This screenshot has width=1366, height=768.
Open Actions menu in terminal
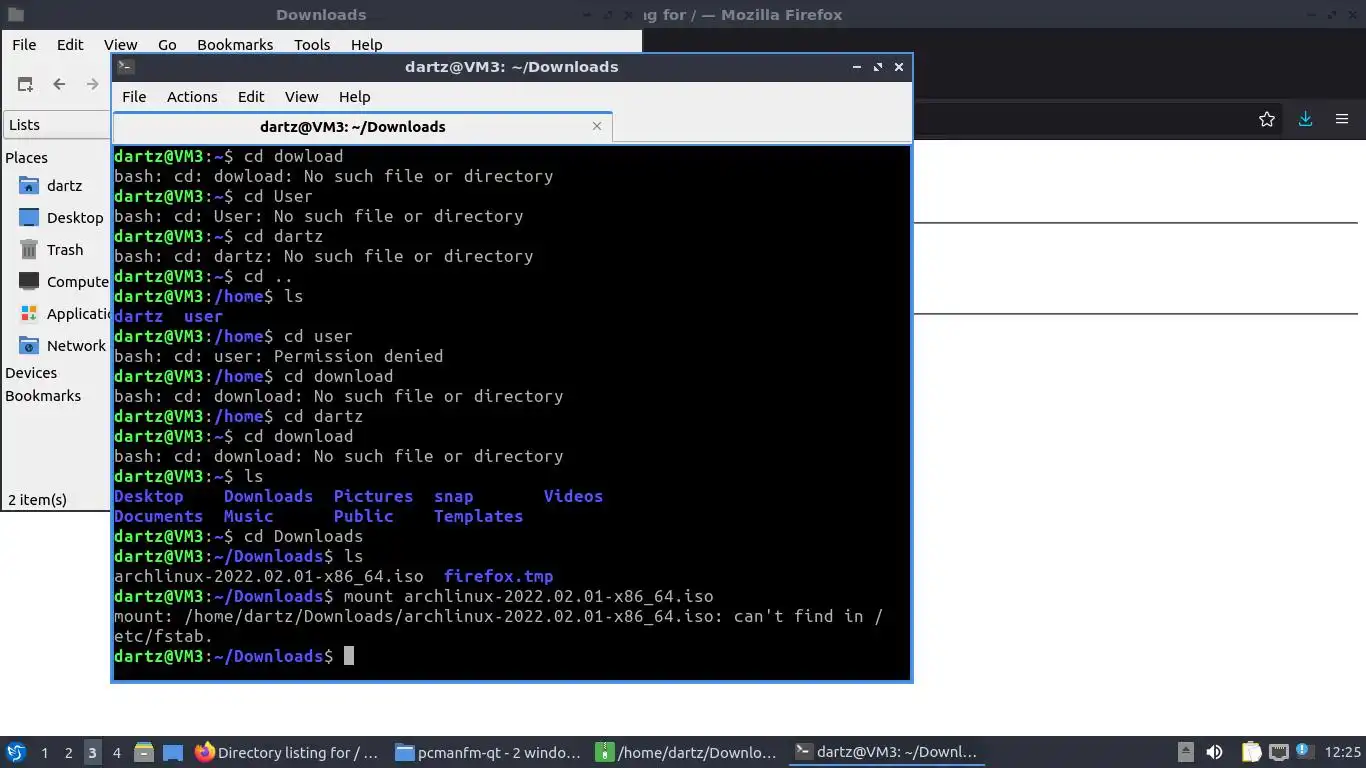192,96
